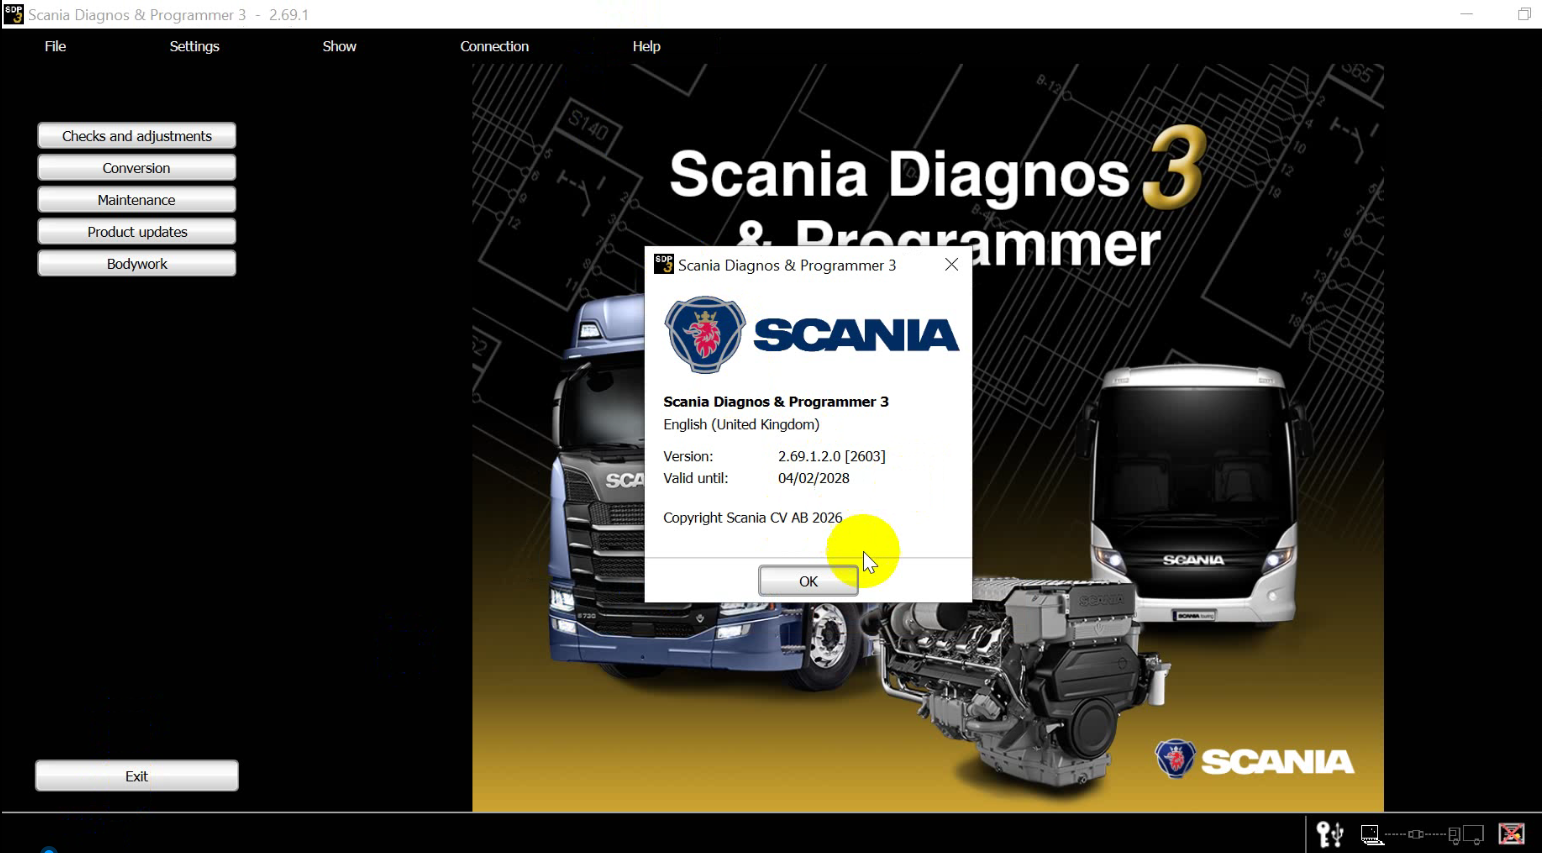Open the Help menu
The height and width of the screenshot is (853, 1542).
(646, 46)
